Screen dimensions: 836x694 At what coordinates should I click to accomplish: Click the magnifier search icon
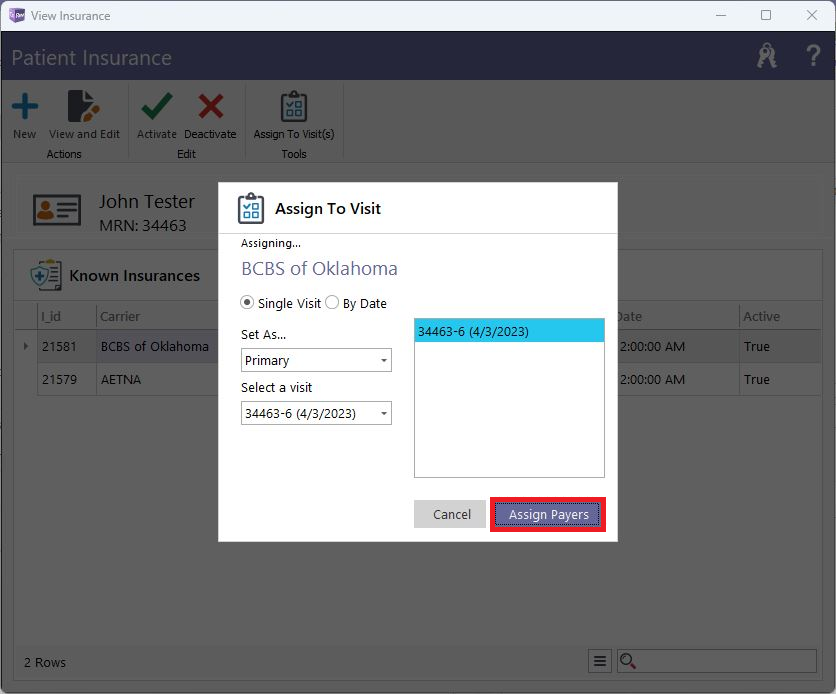[628, 661]
